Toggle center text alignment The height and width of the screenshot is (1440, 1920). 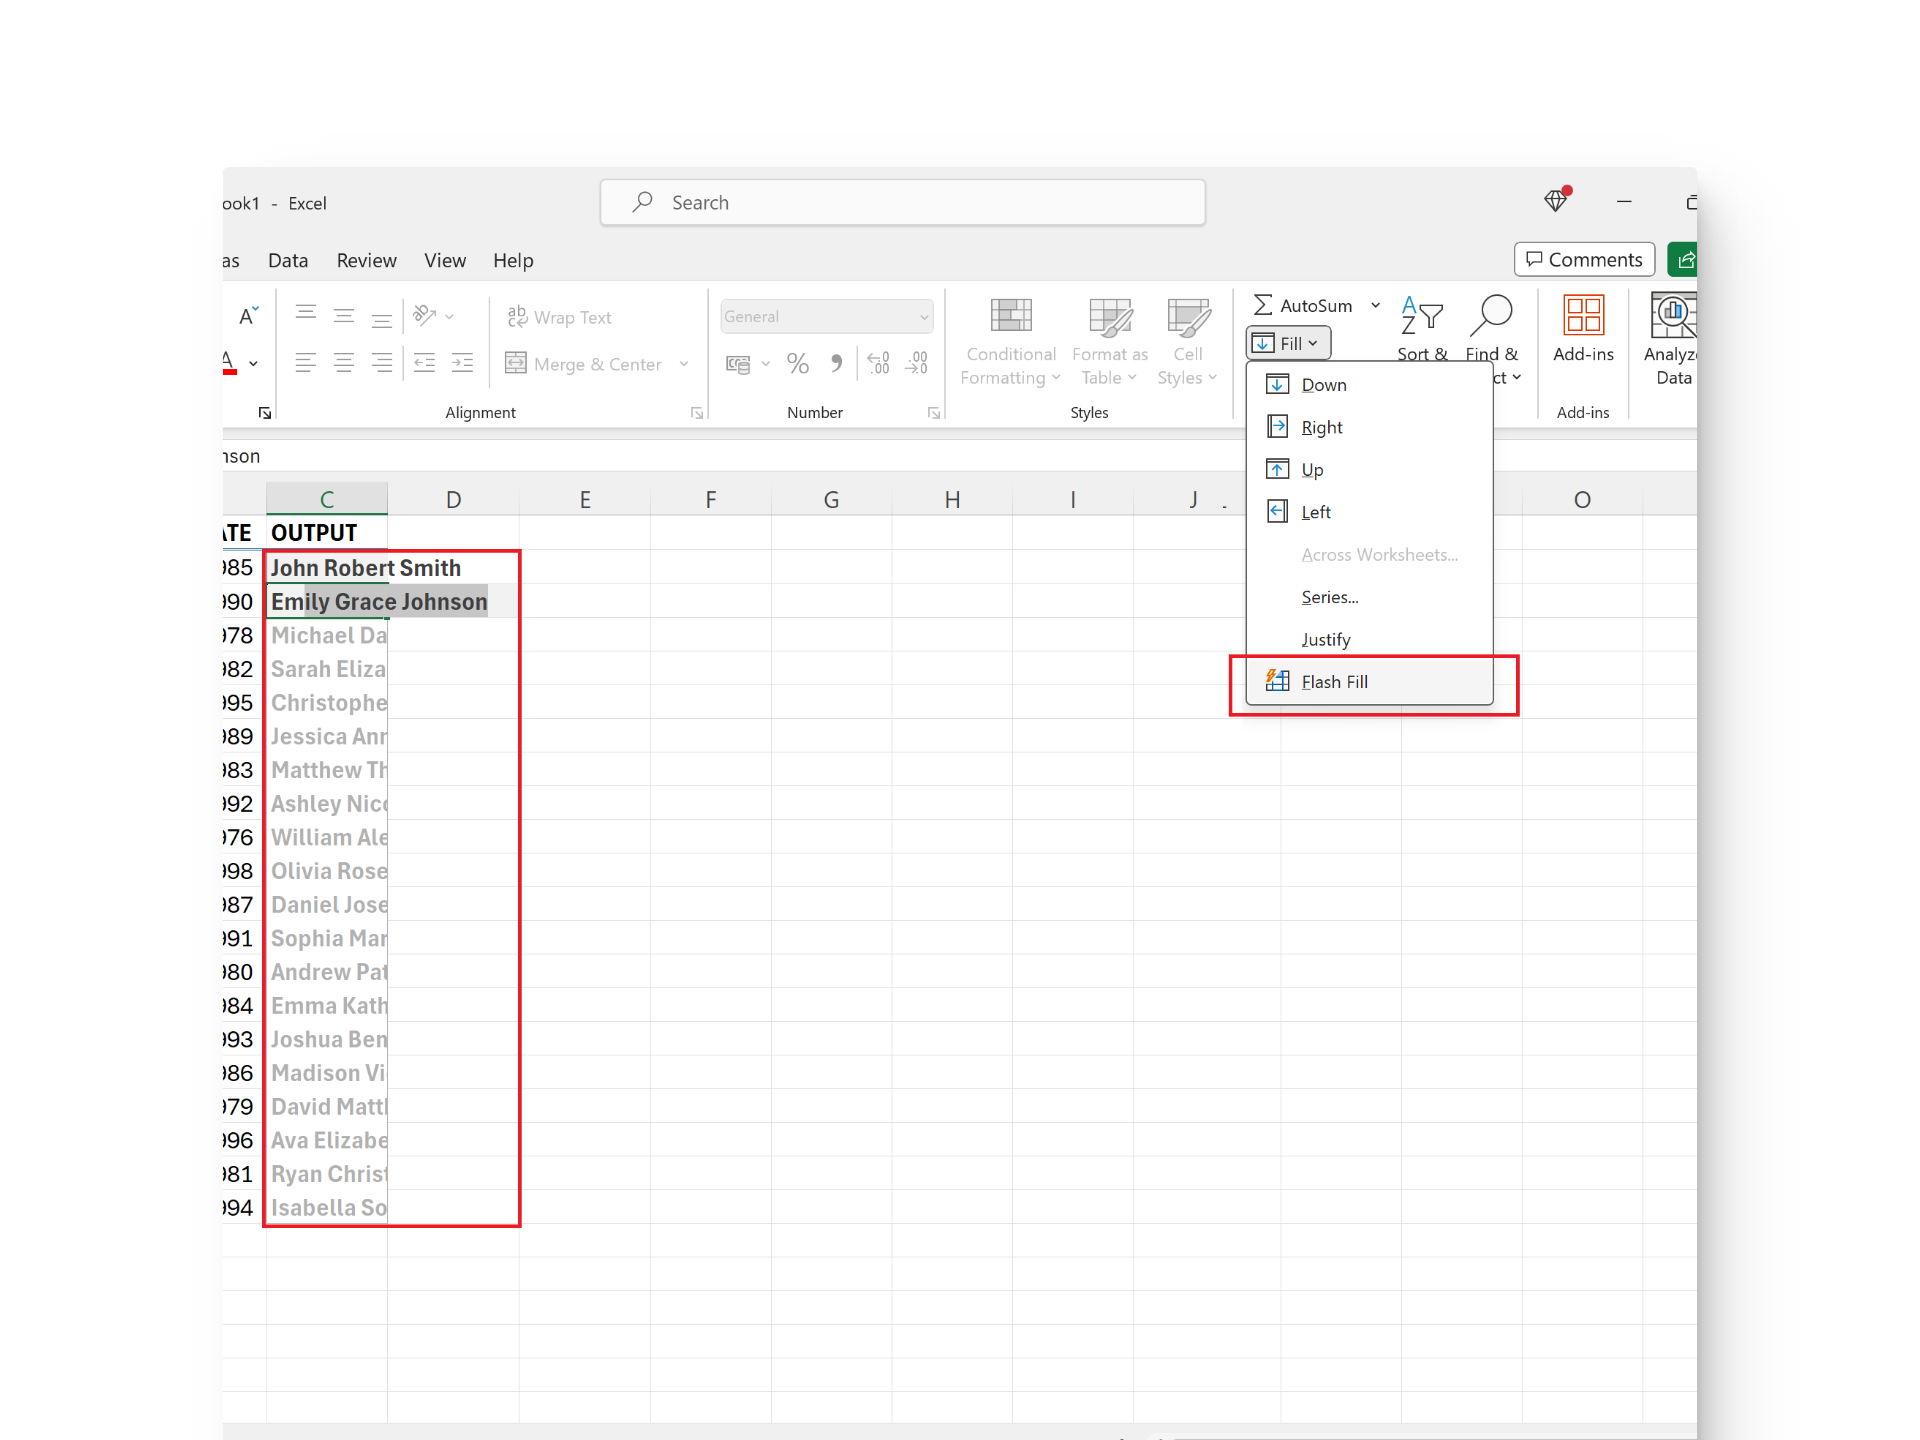(344, 363)
